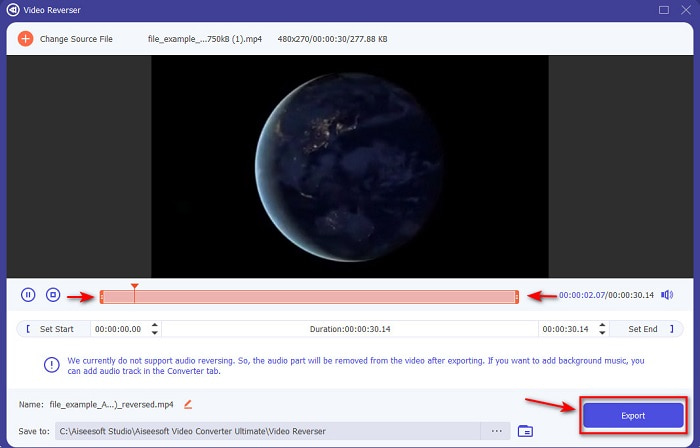700x448 pixels.
Task: Stop the video playback
Action: click(54, 295)
